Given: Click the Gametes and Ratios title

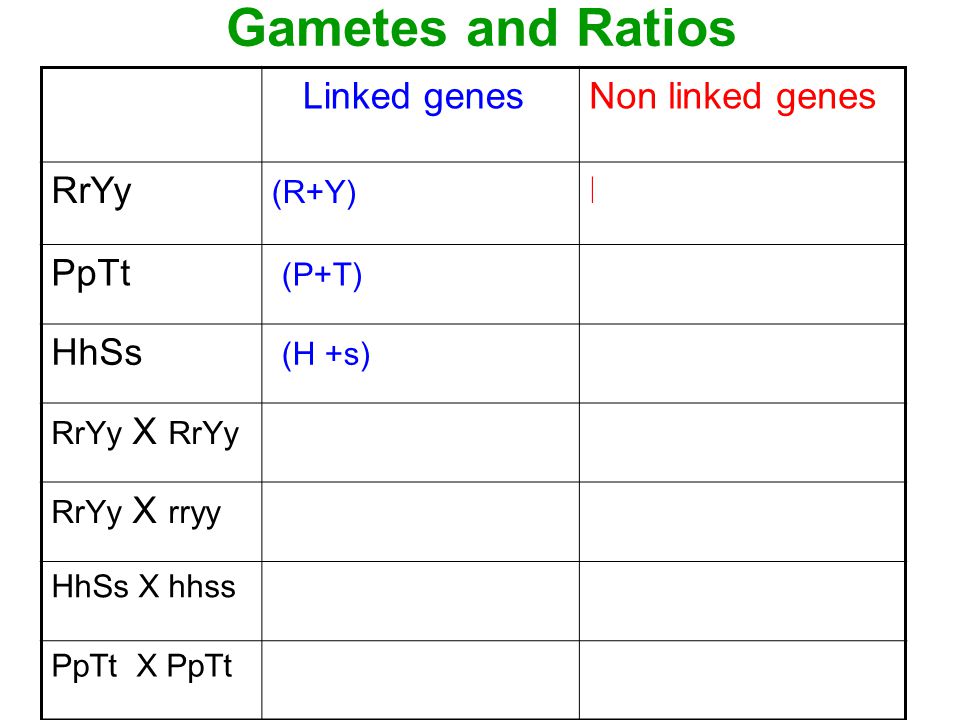Looking at the screenshot, I should coord(481,29).
